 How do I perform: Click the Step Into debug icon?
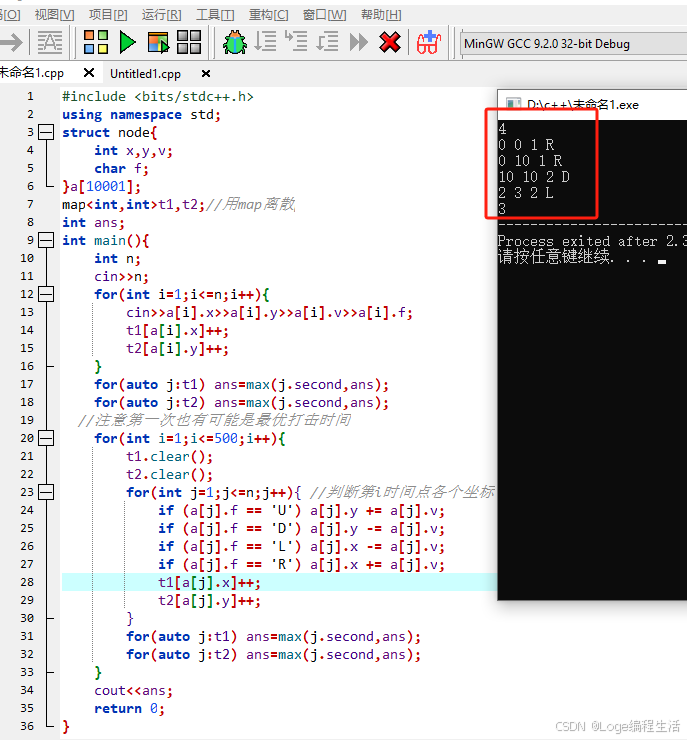(x=296, y=42)
